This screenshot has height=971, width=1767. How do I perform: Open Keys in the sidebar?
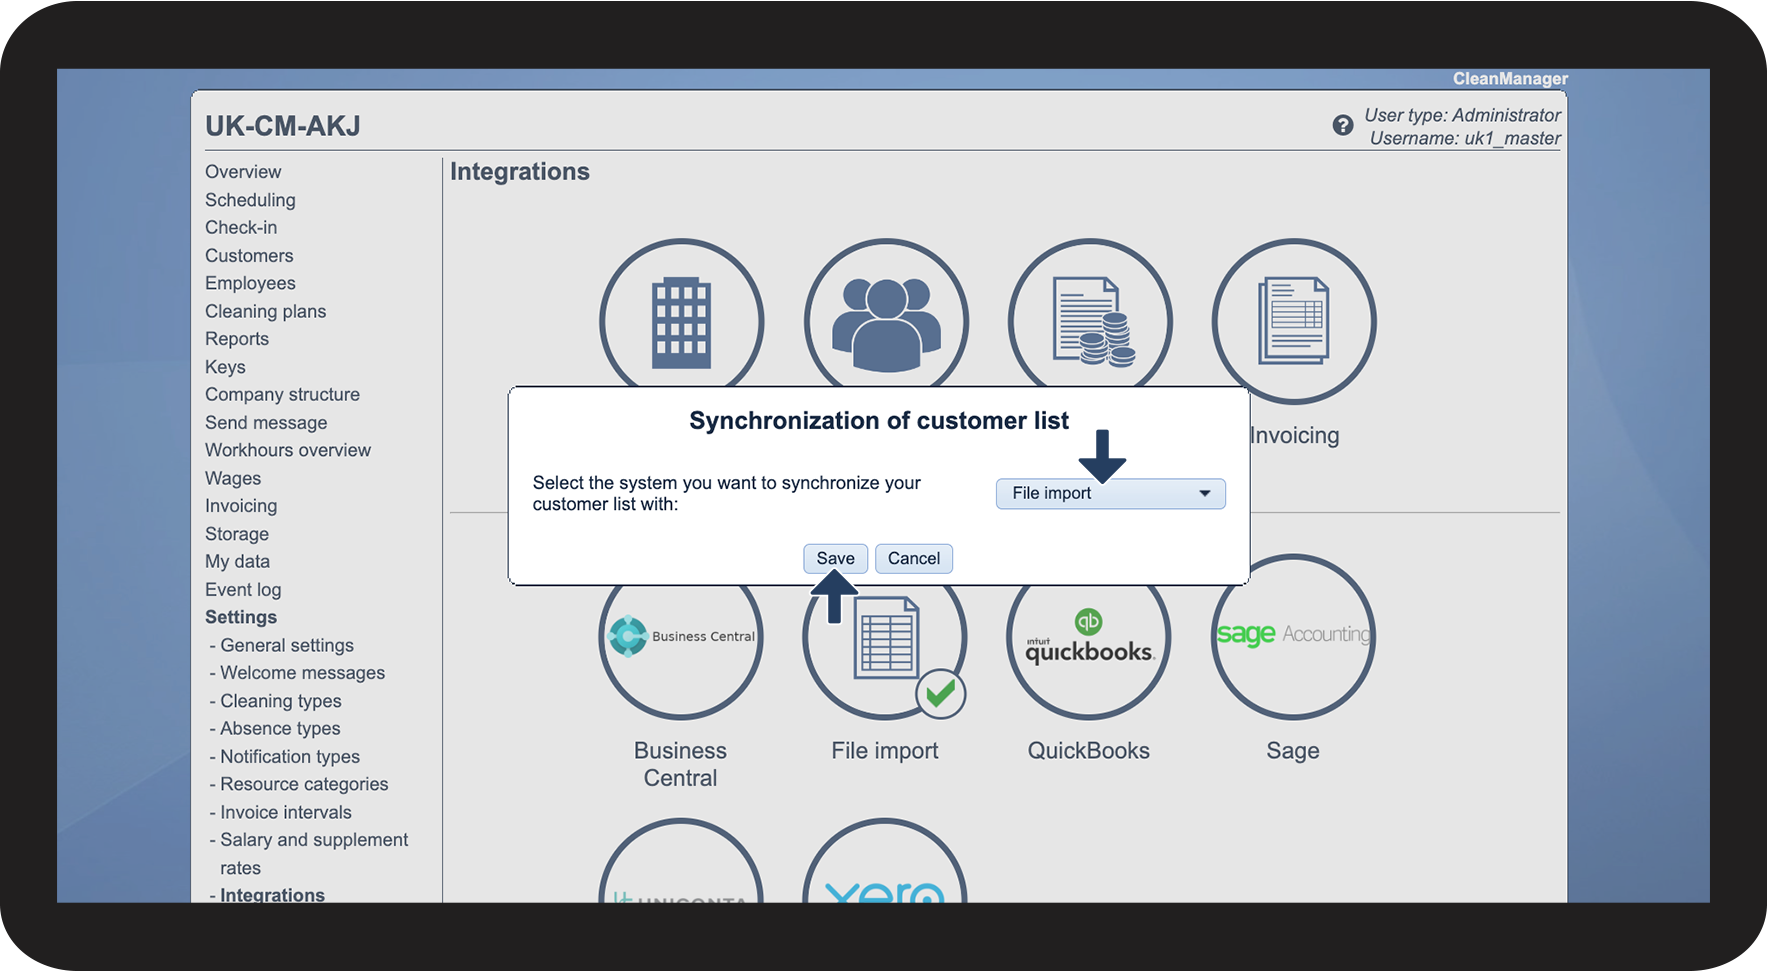point(225,367)
